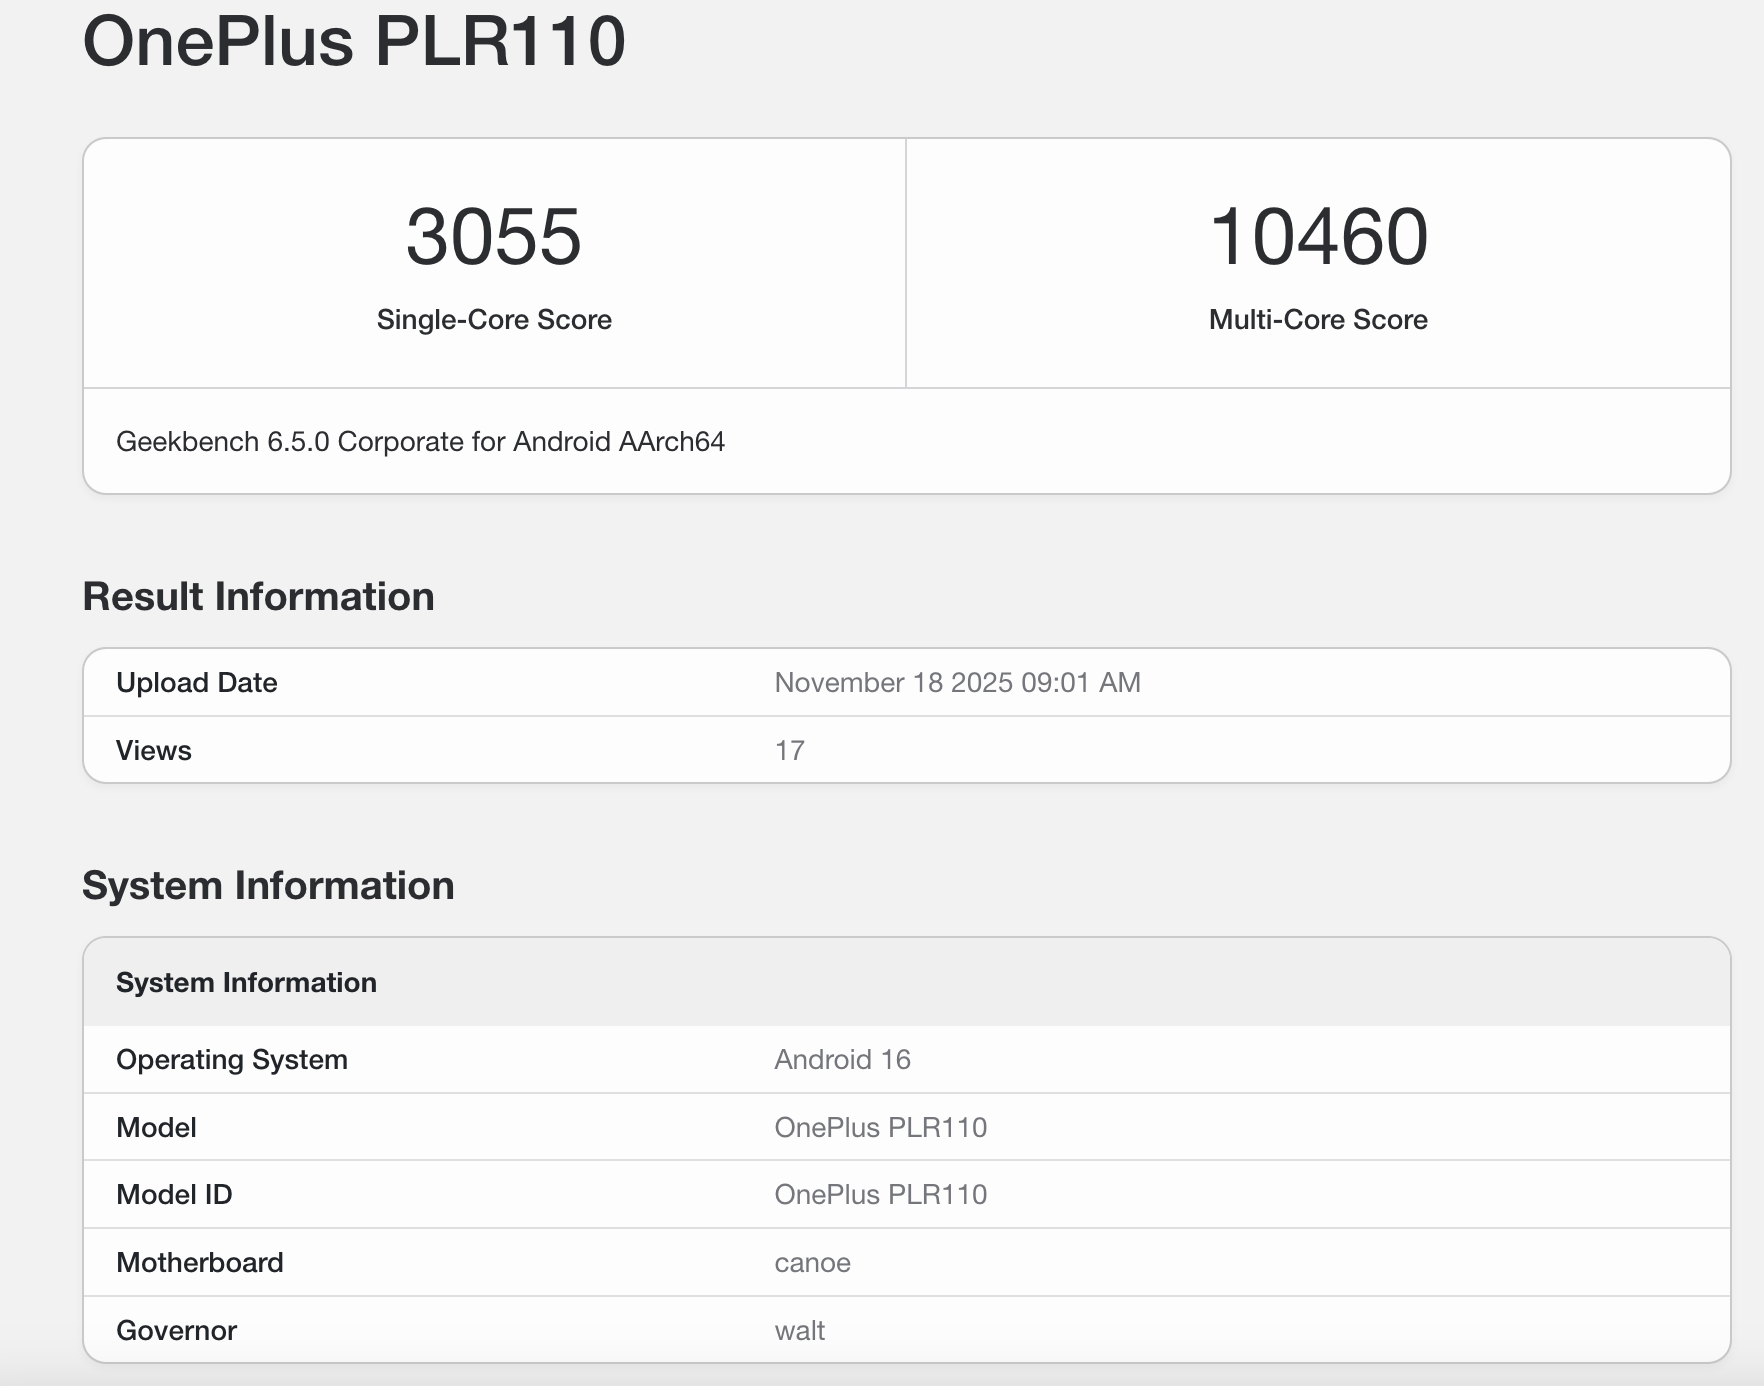
Task: Click the large "System Information" section heading
Action: click(269, 886)
